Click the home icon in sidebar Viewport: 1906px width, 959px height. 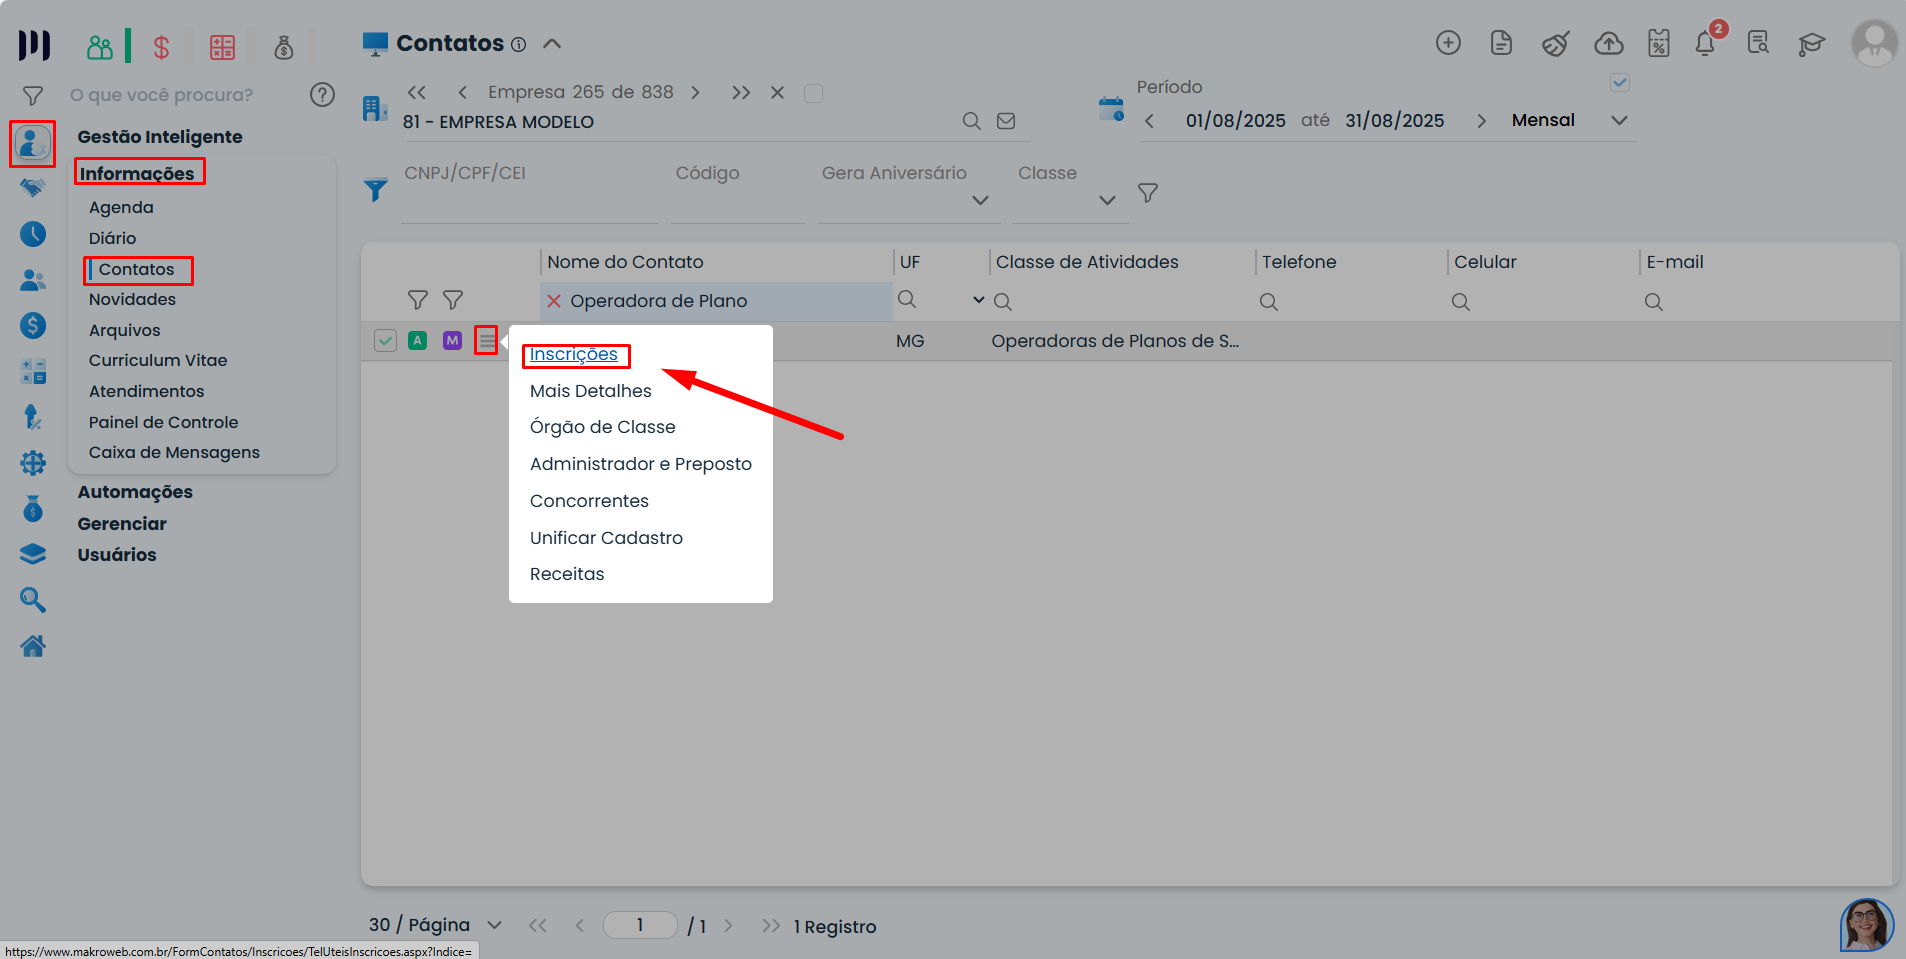[x=33, y=647]
